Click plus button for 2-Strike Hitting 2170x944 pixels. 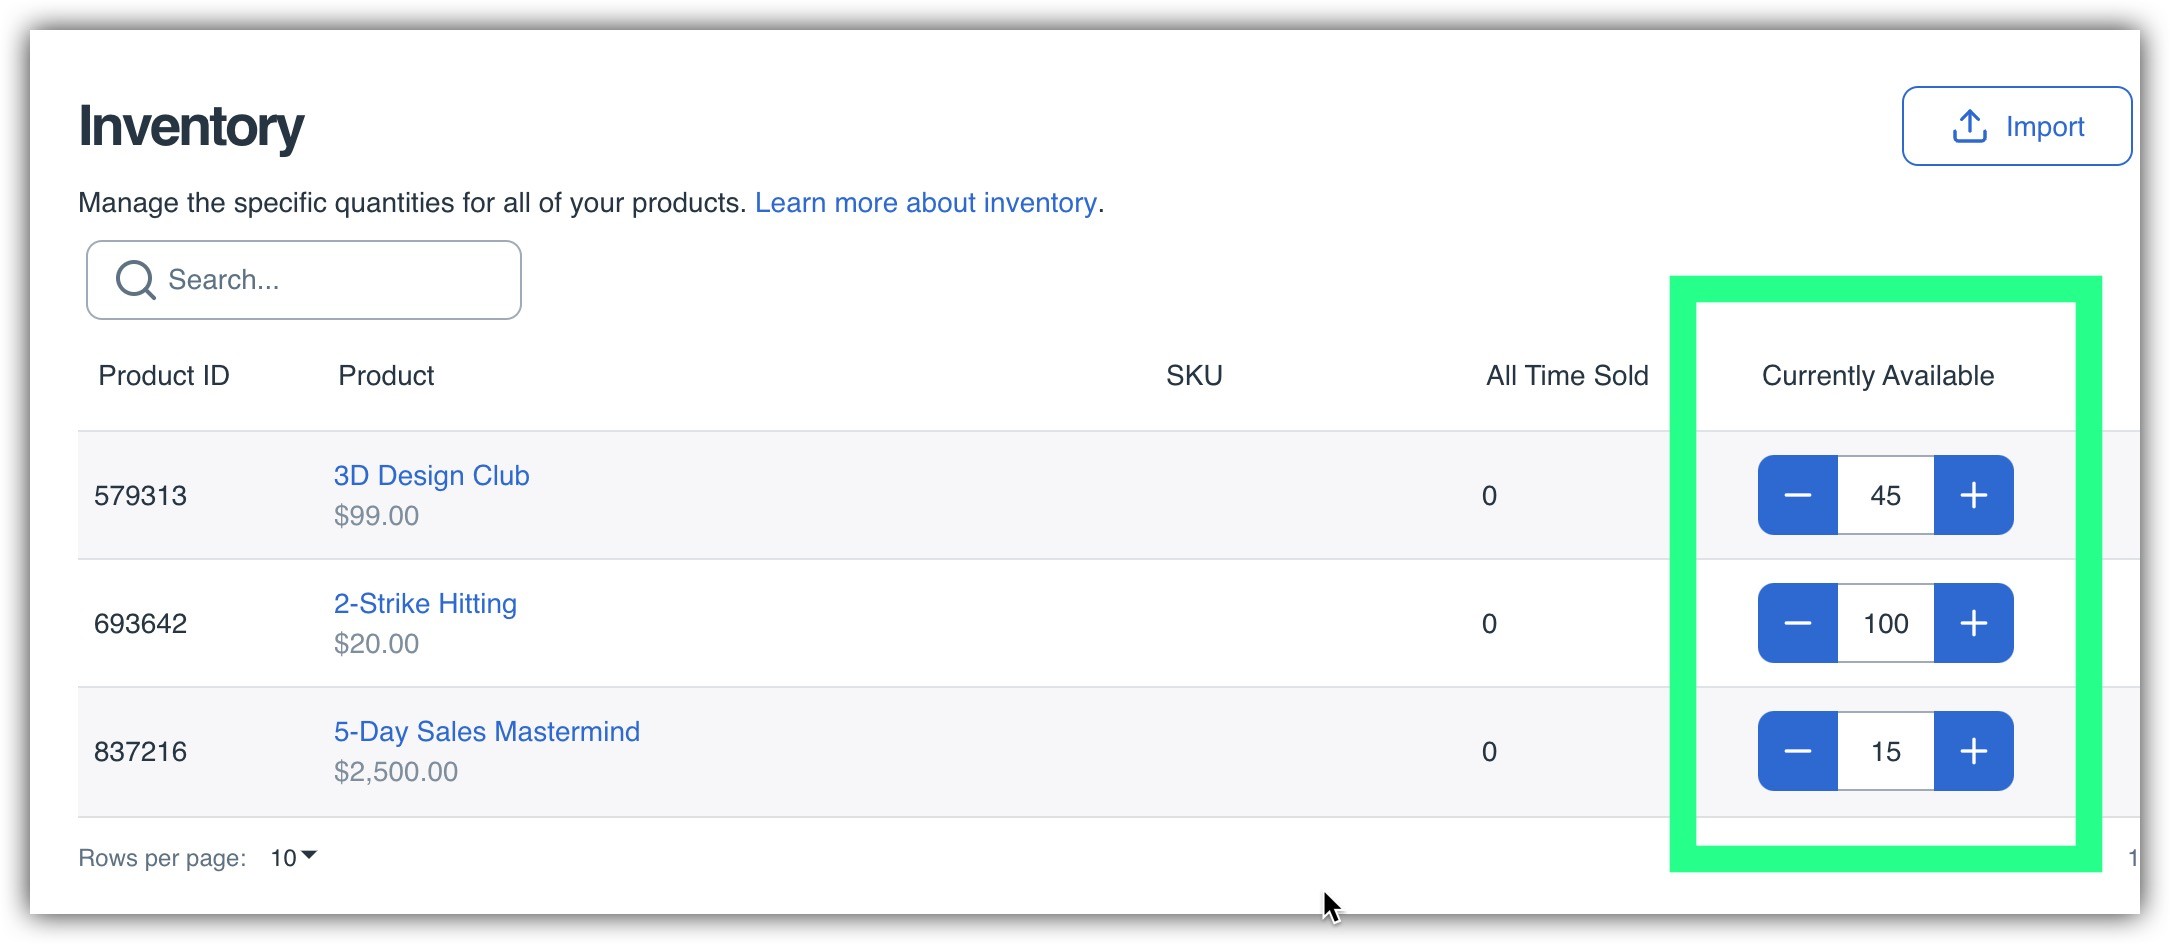1973,623
